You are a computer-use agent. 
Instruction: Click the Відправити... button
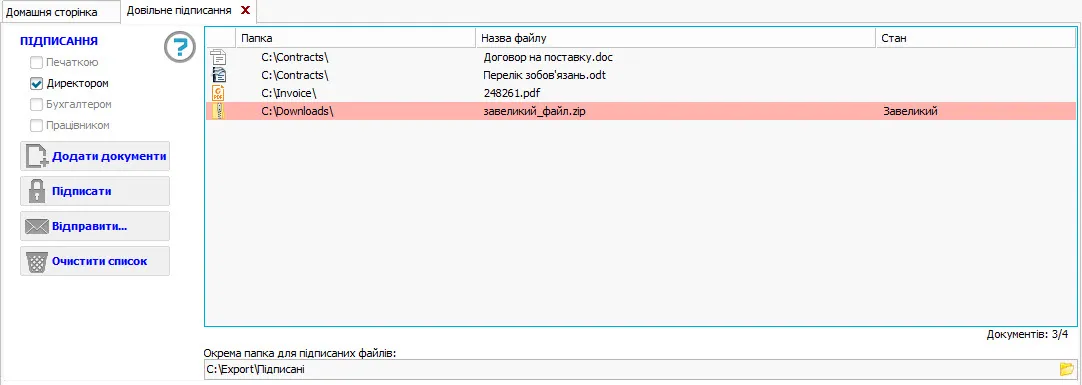click(x=95, y=226)
